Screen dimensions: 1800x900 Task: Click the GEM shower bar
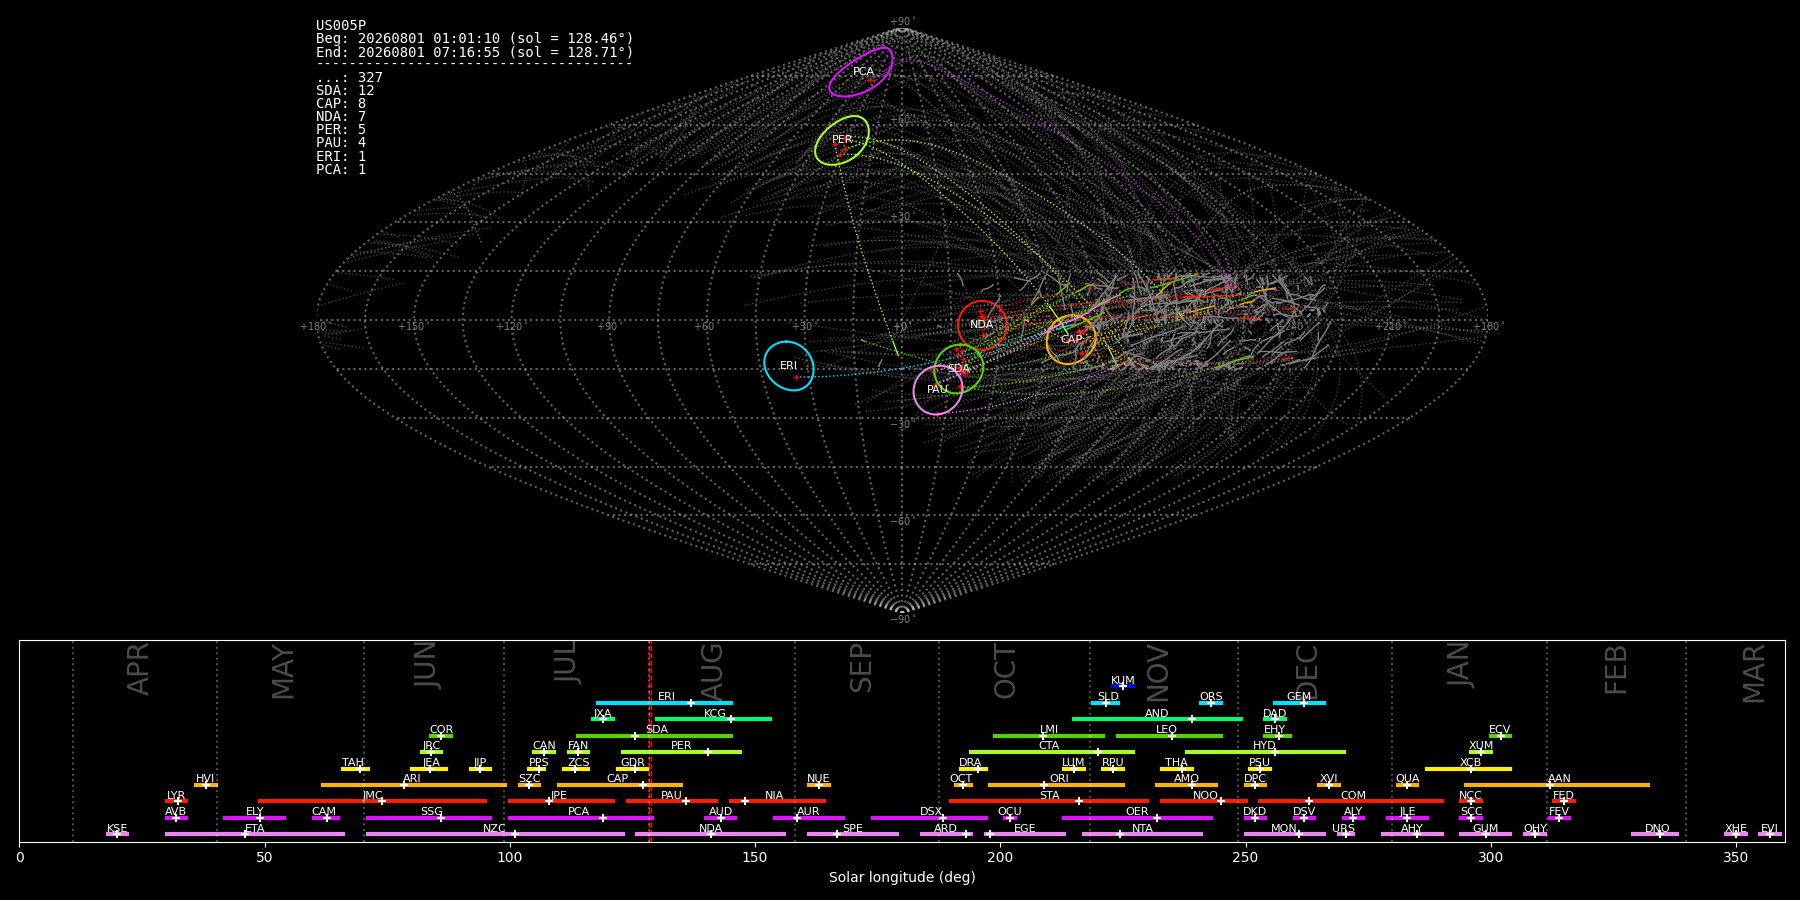click(1299, 703)
